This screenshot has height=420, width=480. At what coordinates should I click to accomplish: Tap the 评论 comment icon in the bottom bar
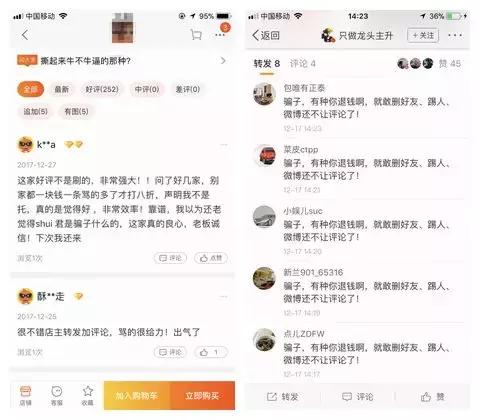(358, 397)
